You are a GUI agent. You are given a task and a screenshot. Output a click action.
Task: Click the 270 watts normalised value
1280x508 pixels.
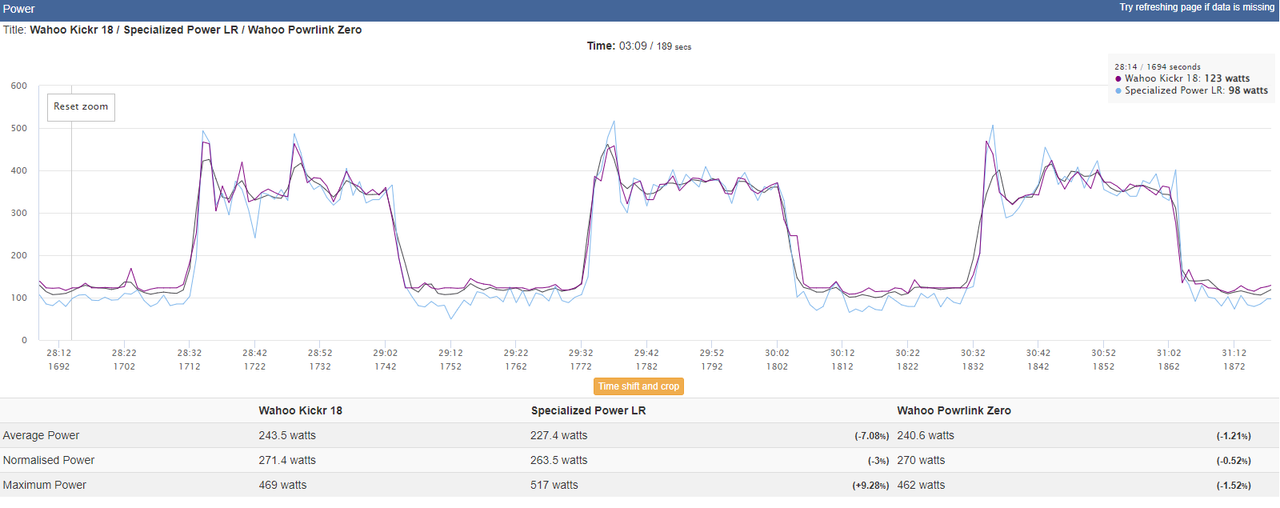click(x=921, y=460)
